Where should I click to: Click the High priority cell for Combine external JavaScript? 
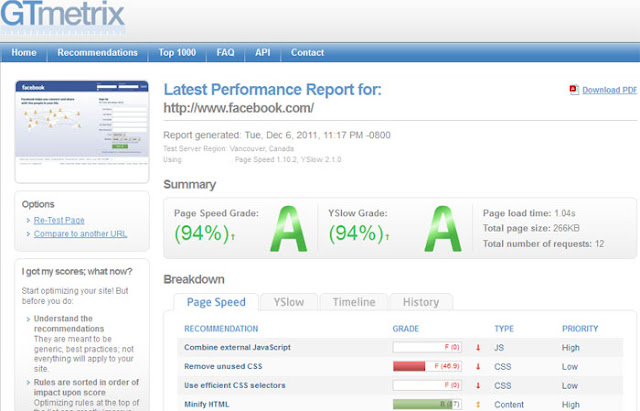(x=571, y=348)
